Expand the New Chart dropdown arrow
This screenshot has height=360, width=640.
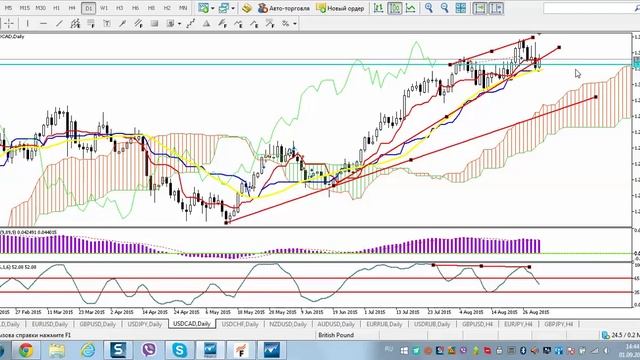point(212,8)
